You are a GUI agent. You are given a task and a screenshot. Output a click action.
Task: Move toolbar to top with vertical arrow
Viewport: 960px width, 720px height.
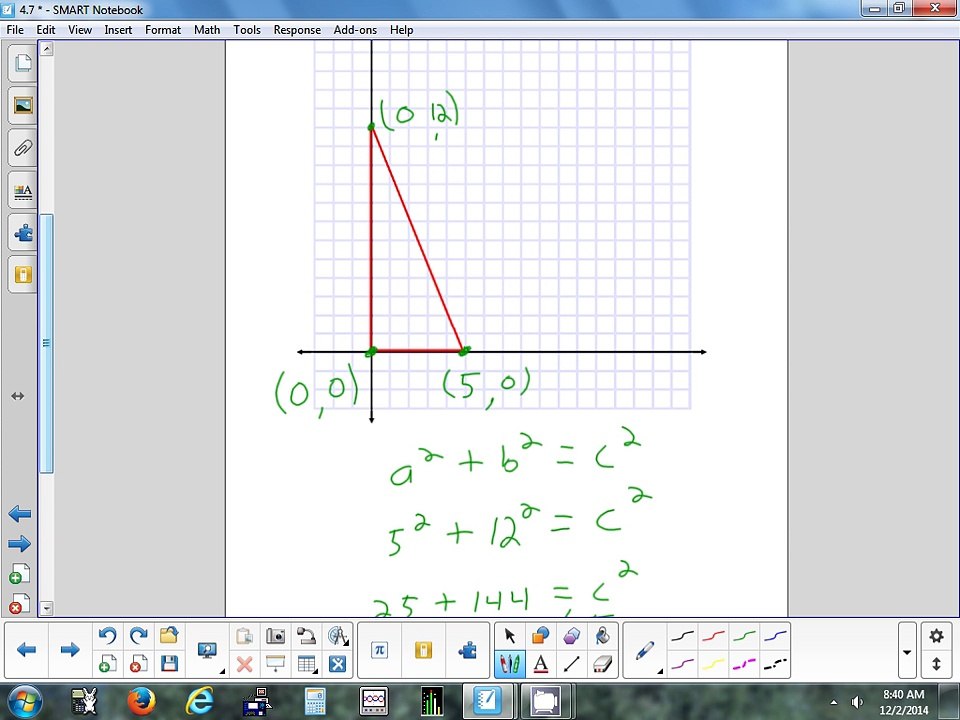pyautogui.click(x=936, y=664)
